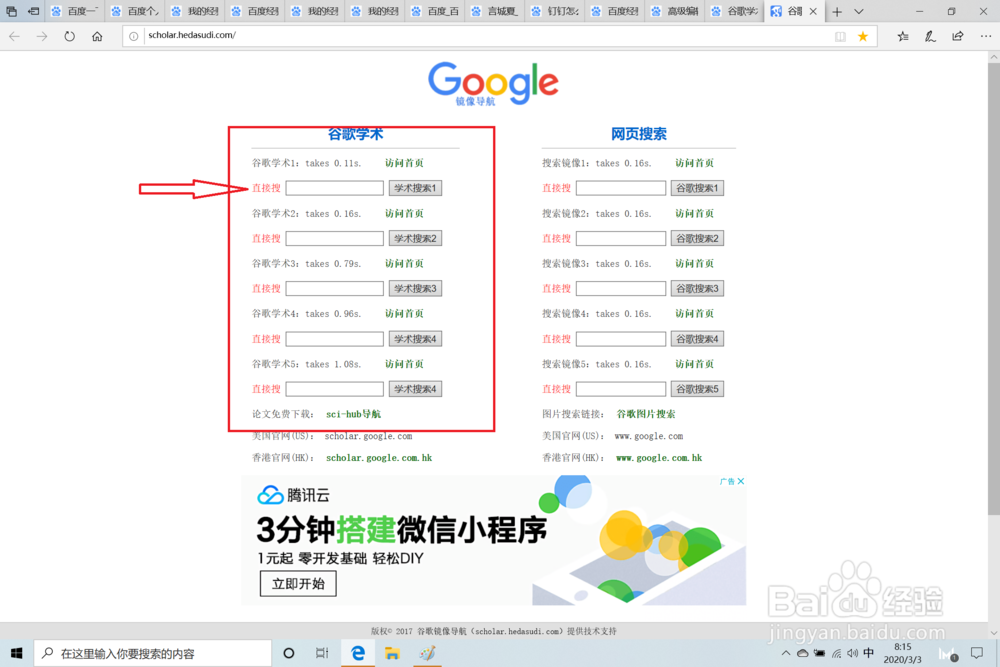Click the 学术搜索1 button
The height and width of the screenshot is (667, 1000).
[x=415, y=188]
